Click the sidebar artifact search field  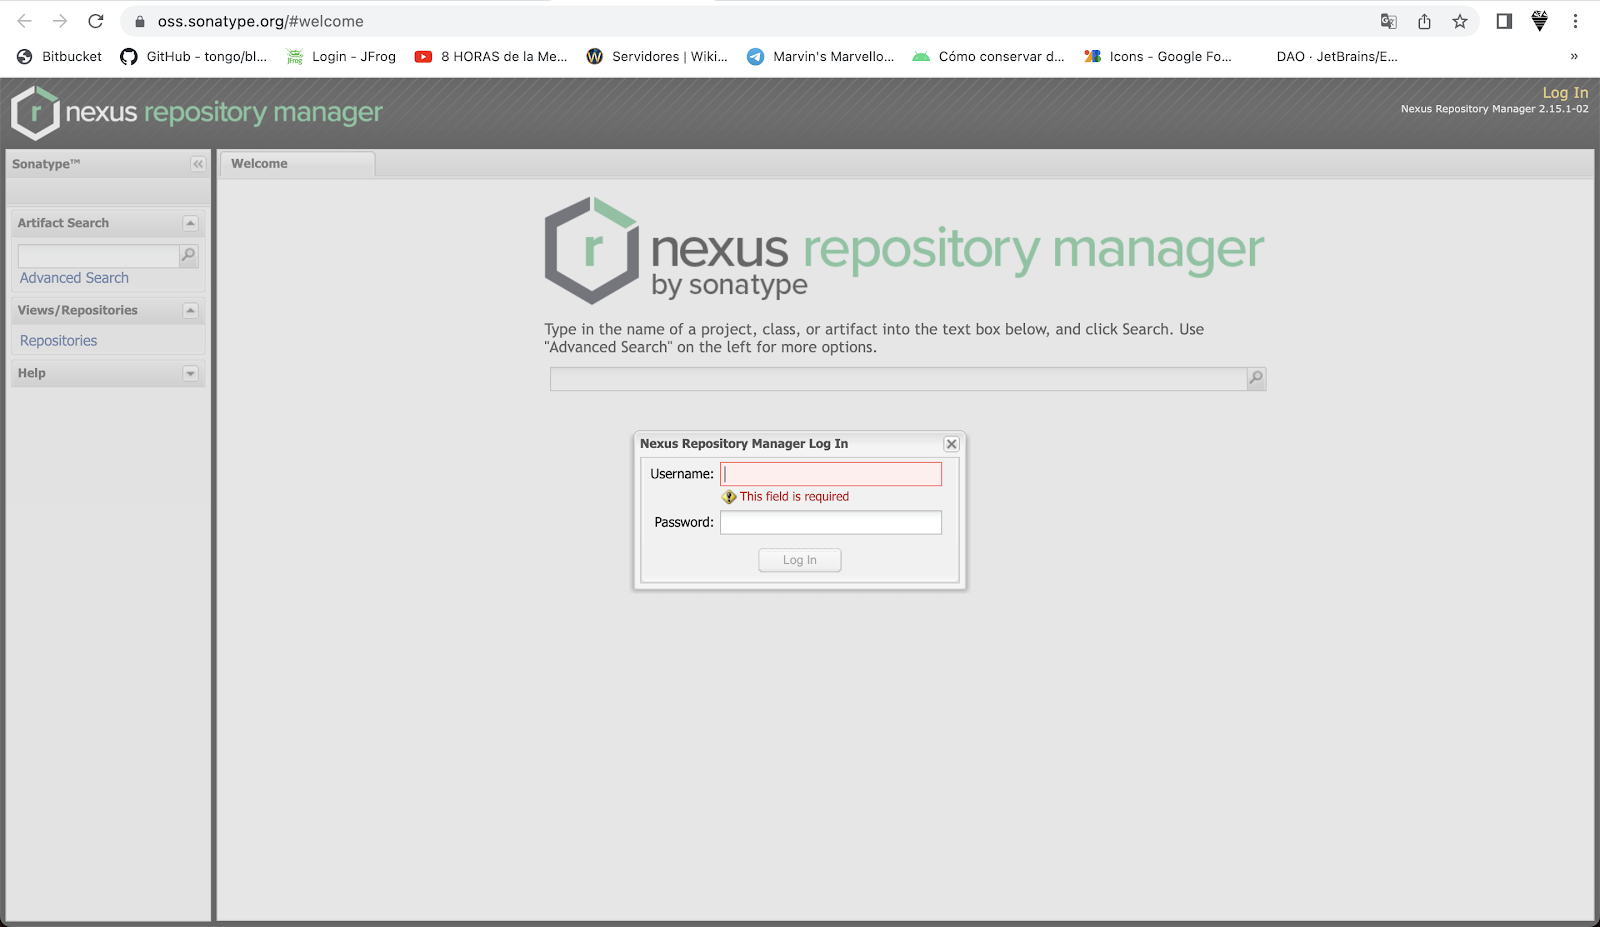(x=98, y=256)
